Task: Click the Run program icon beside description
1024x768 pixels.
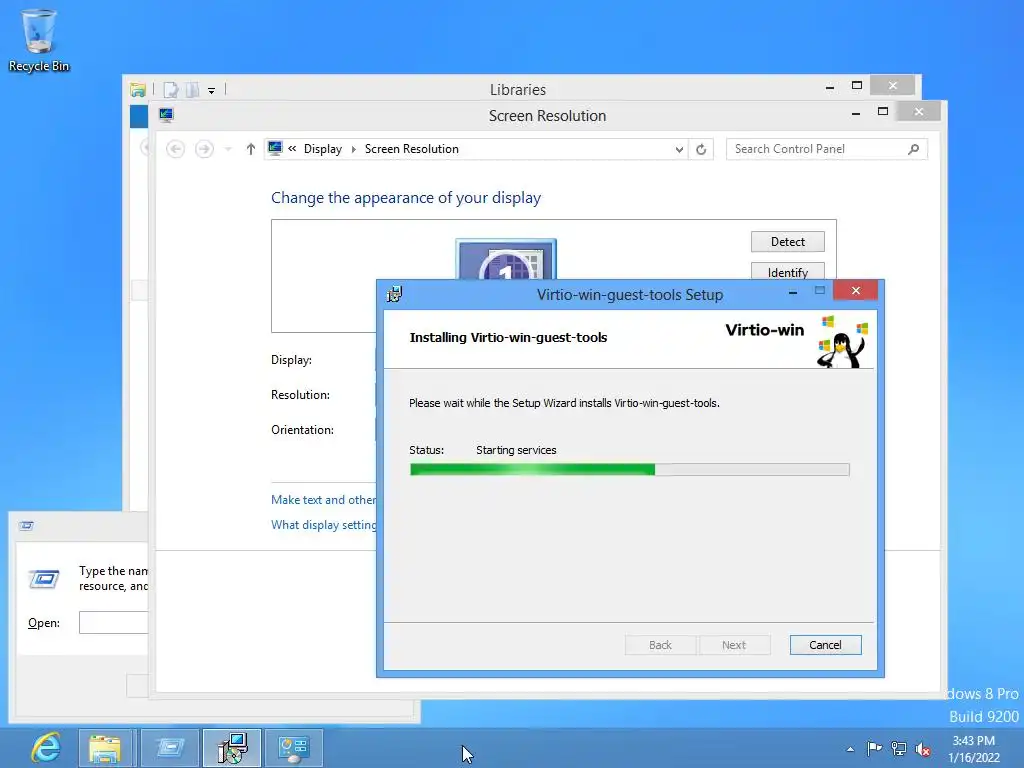Action: click(44, 578)
